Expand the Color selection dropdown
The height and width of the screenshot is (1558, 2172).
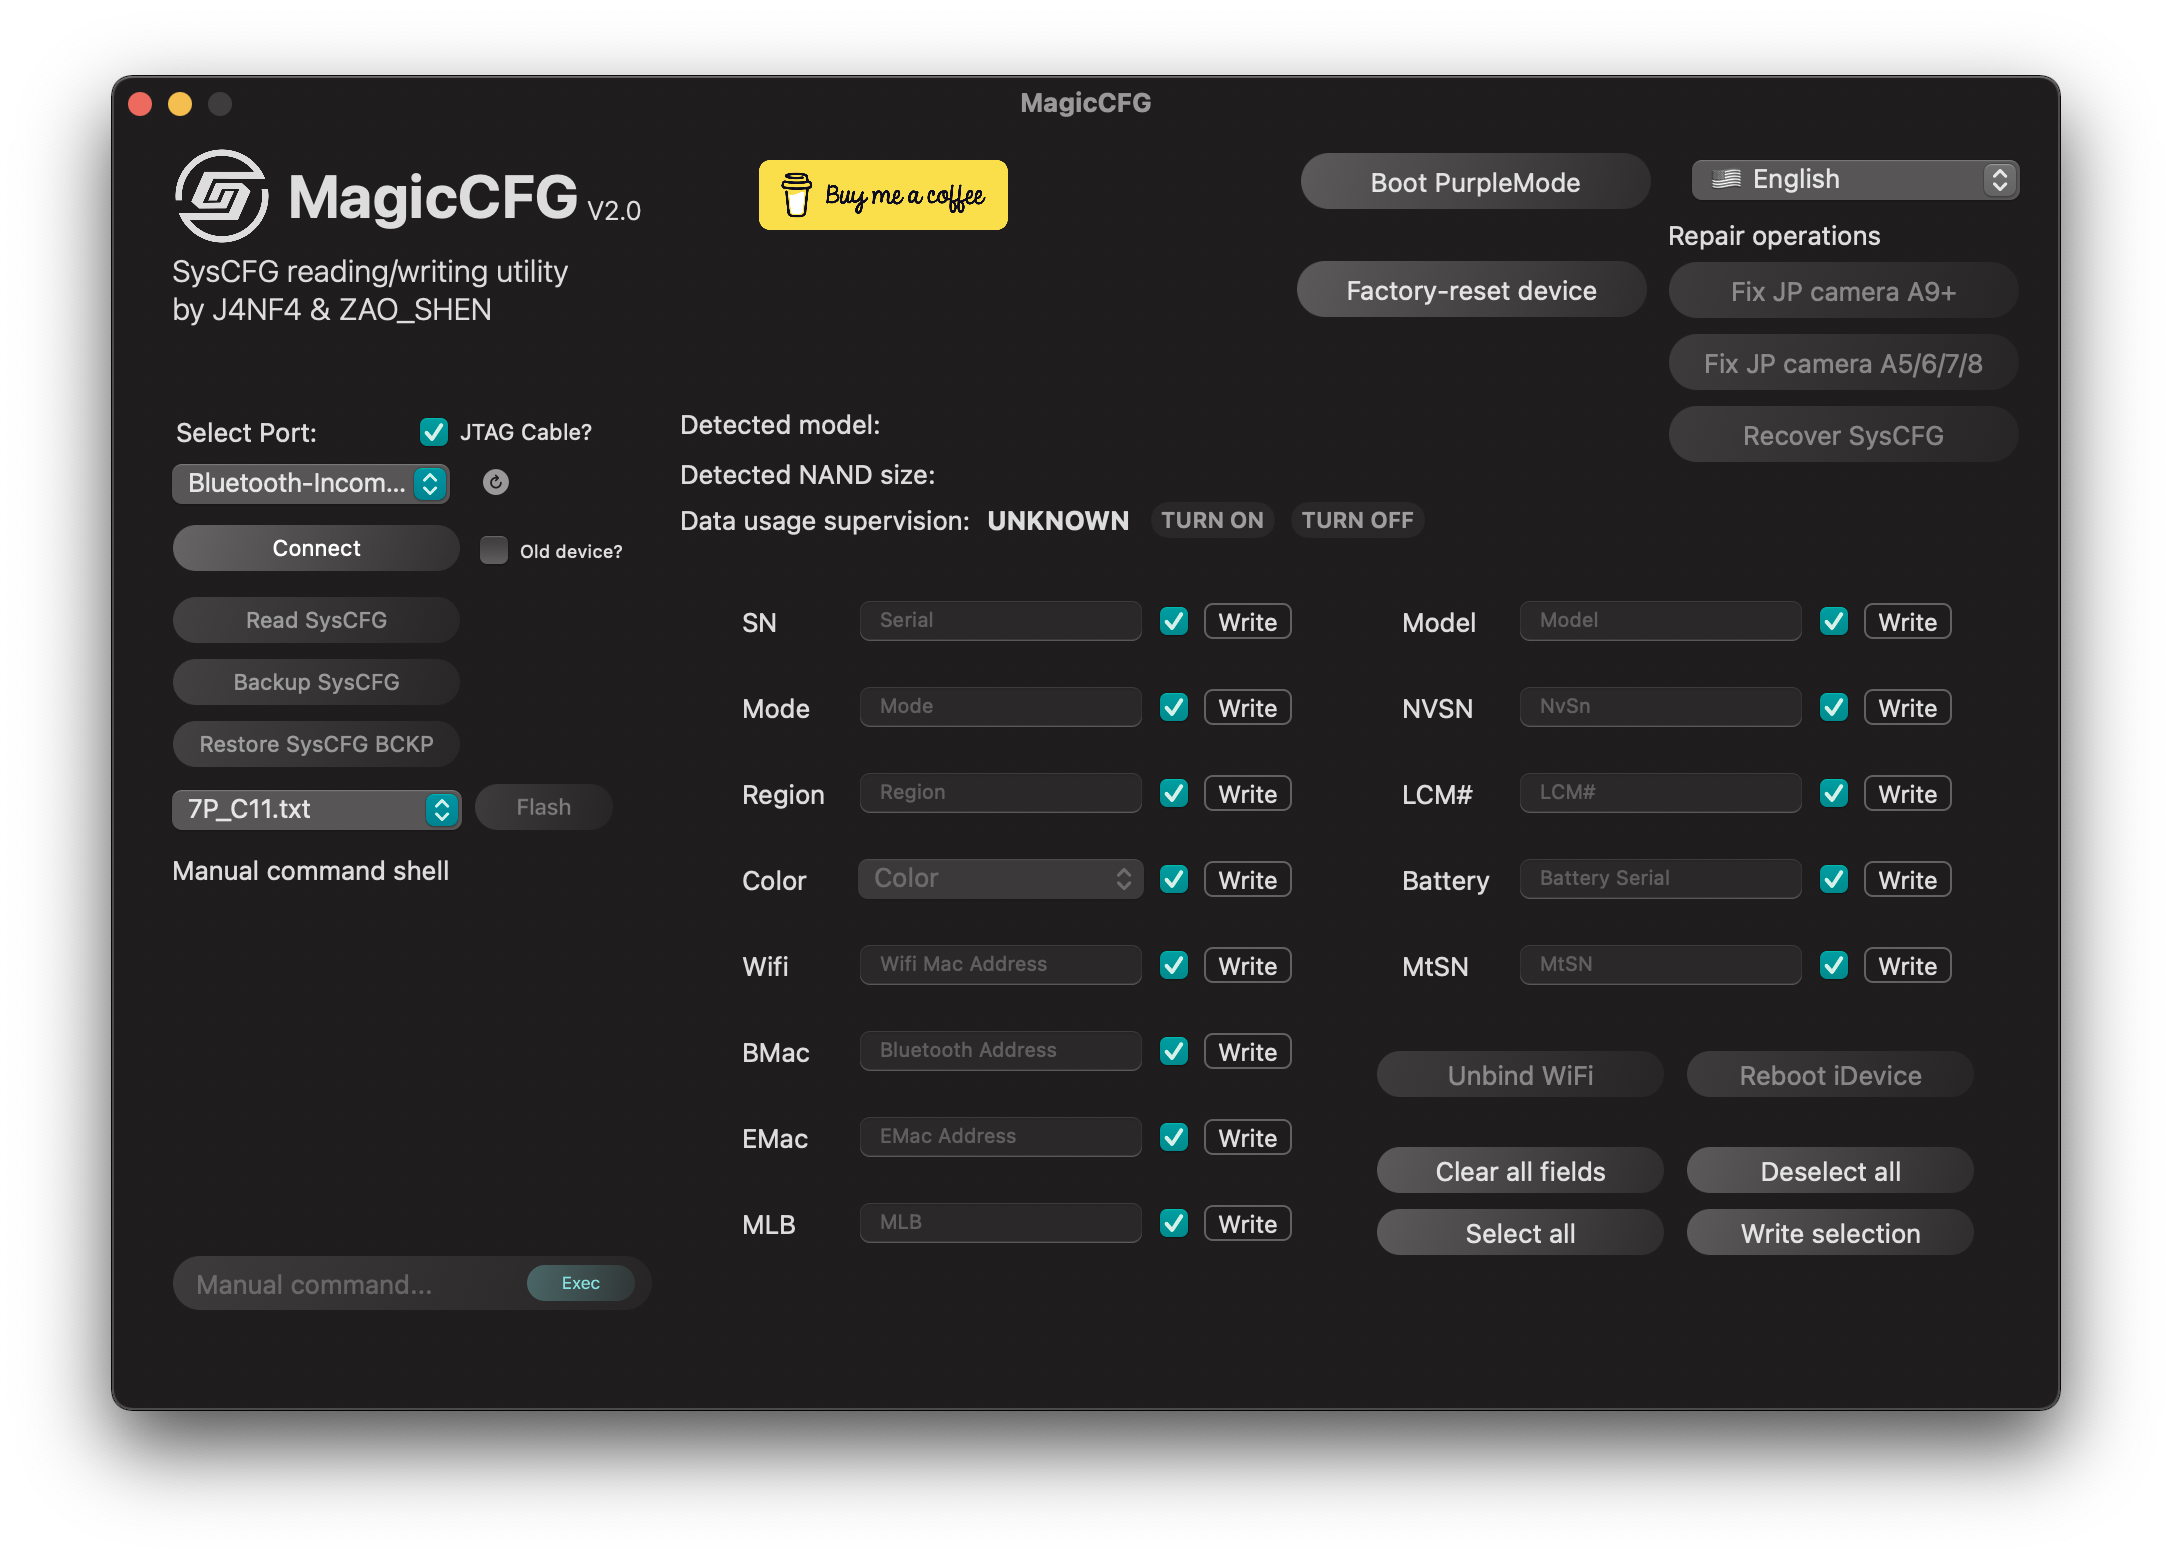(x=1000, y=879)
